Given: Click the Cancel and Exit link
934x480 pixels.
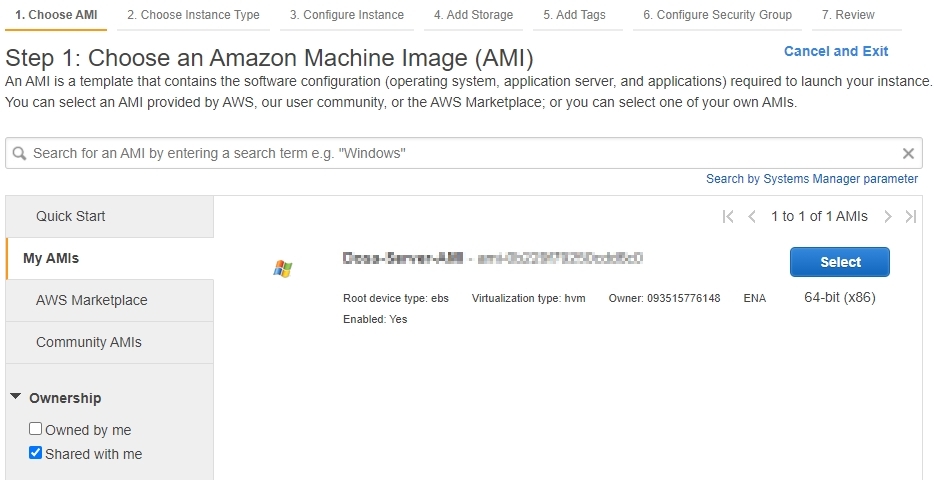Looking at the screenshot, I should pyautogui.click(x=836, y=51).
